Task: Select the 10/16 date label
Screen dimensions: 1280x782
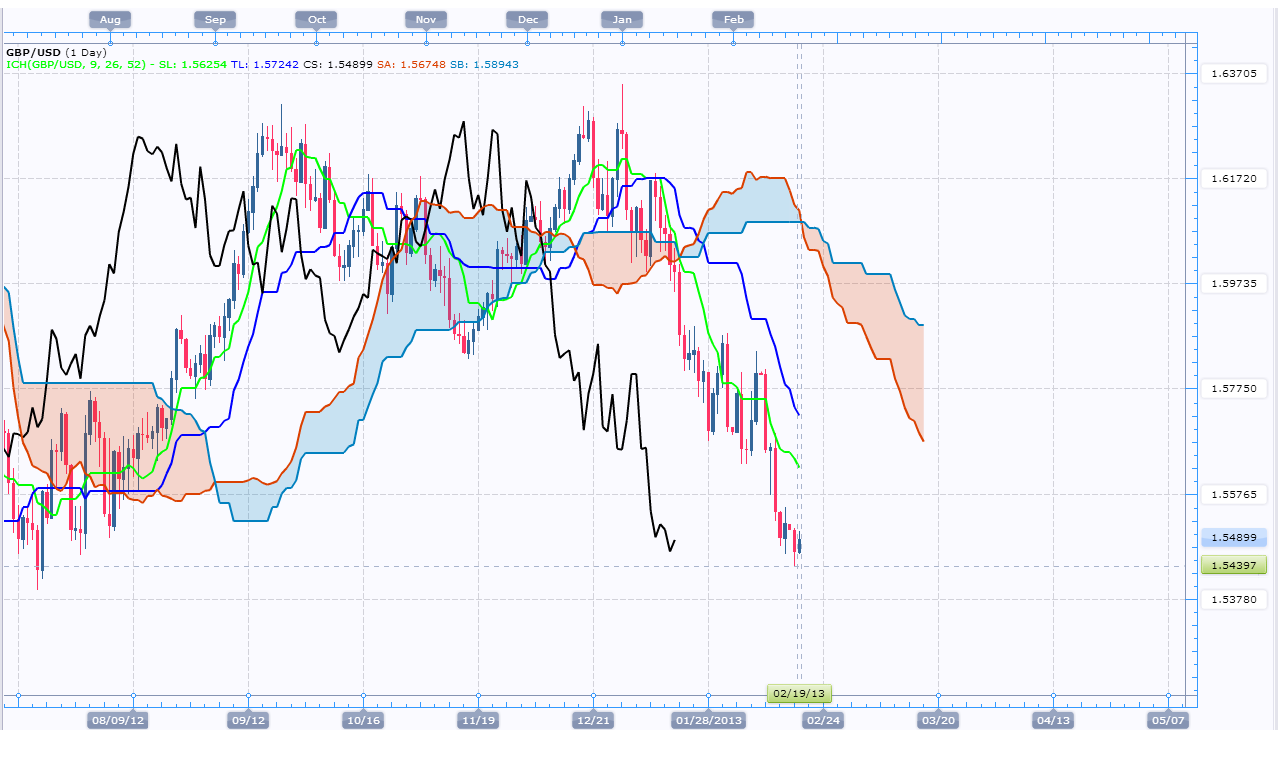Action: click(x=363, y=720)
